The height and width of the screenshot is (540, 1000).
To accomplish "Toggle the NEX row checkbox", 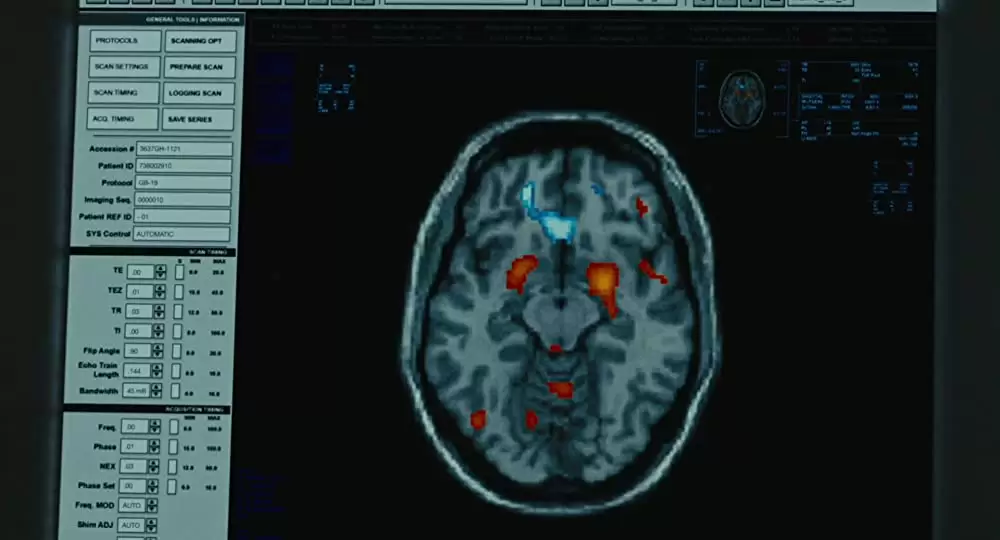I will click(174, 466).
